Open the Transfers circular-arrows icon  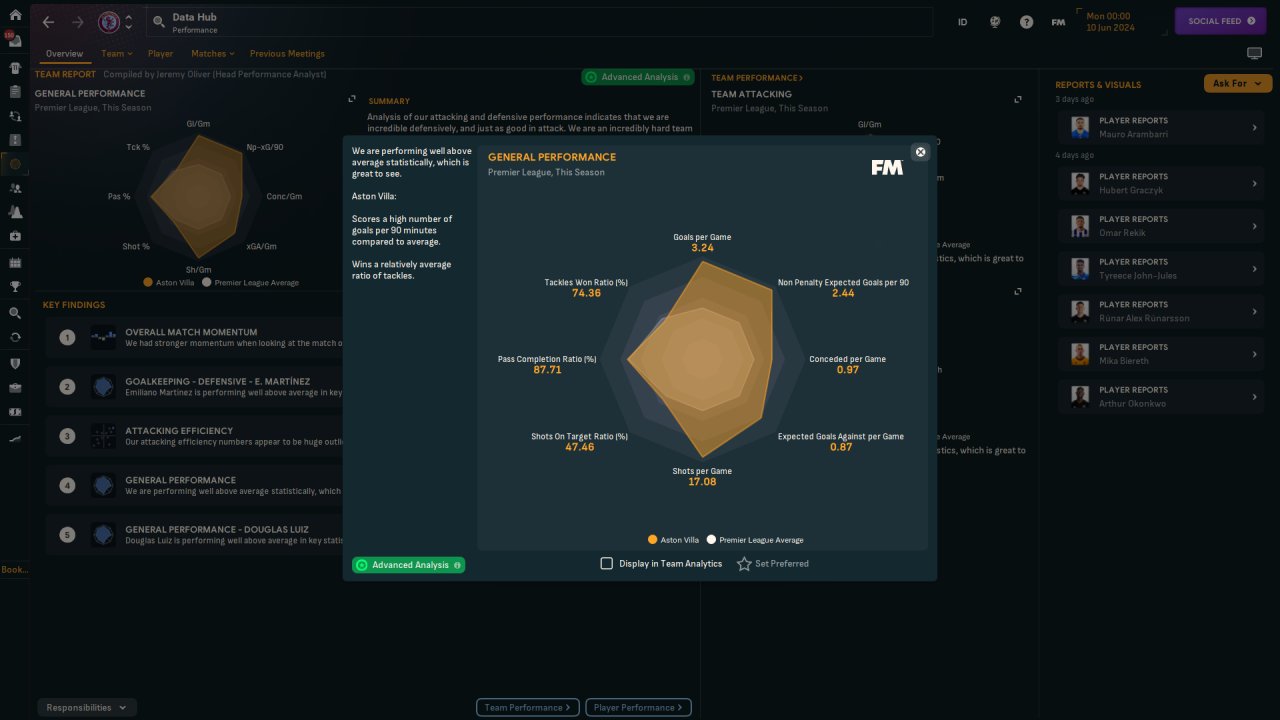[x=15, y=337]
